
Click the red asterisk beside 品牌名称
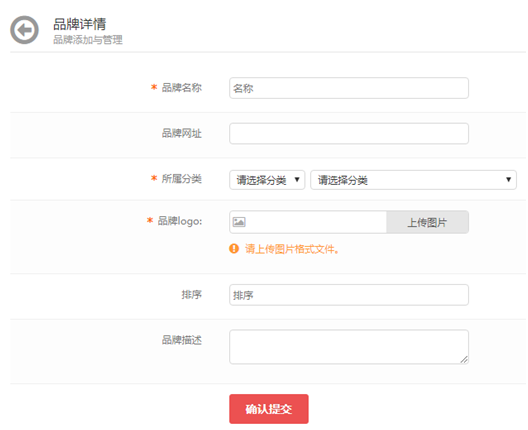(x=154, y=87)
